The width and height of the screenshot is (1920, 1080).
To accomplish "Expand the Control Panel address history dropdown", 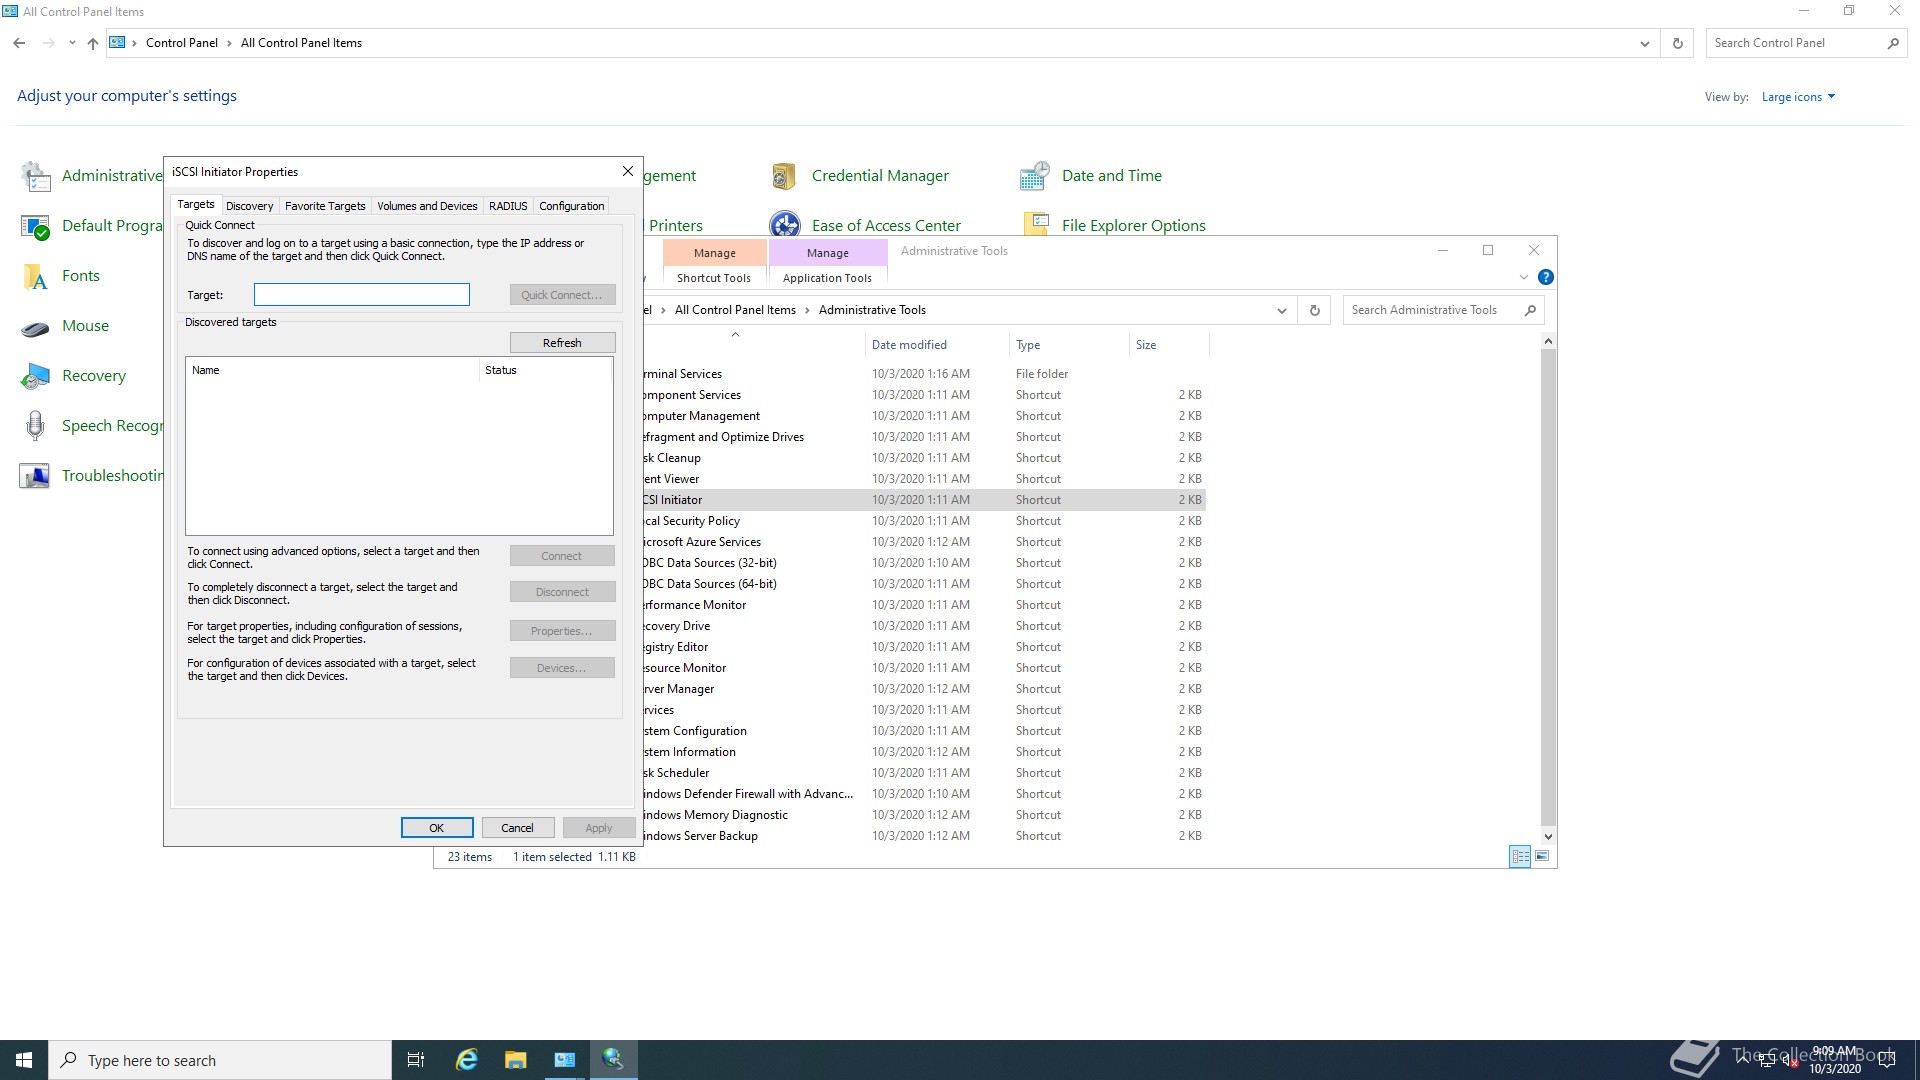I will [1644, 43].
